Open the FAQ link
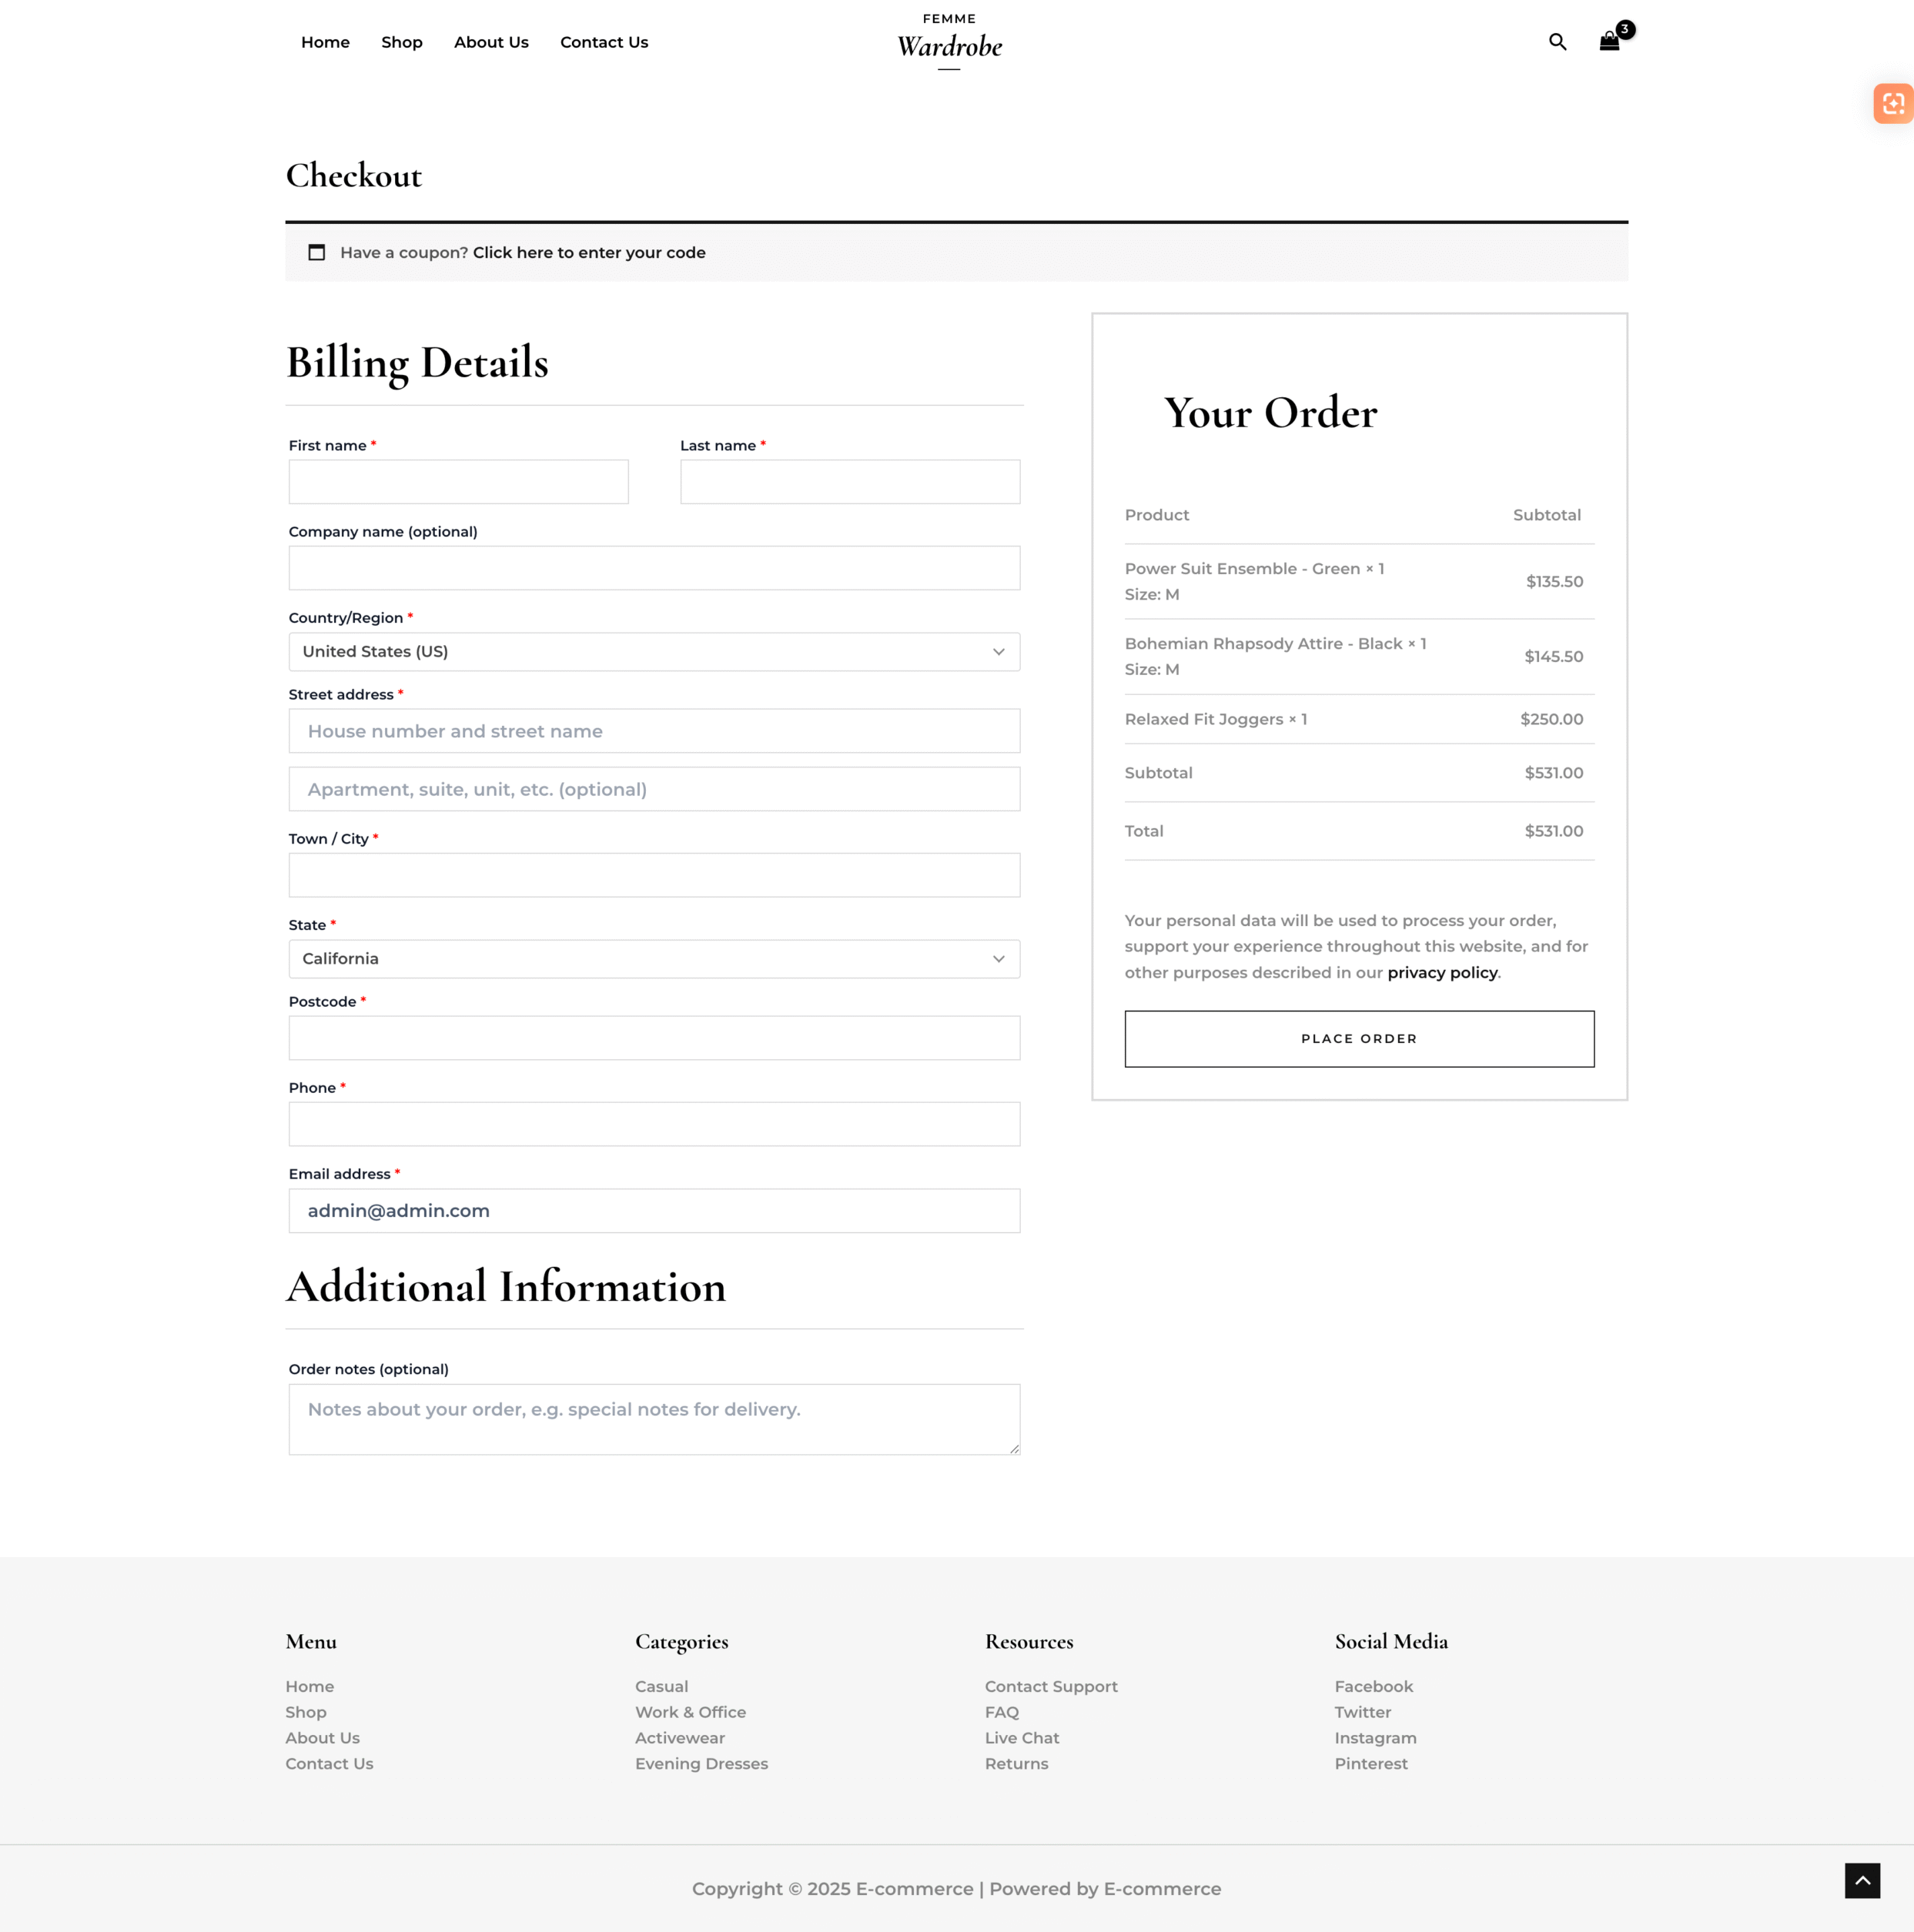 1002,1712
